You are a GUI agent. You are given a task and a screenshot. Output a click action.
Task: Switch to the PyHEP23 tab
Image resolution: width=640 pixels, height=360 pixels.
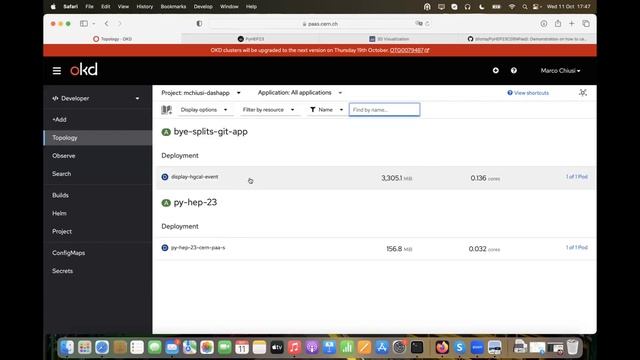(x=251, y=39)
